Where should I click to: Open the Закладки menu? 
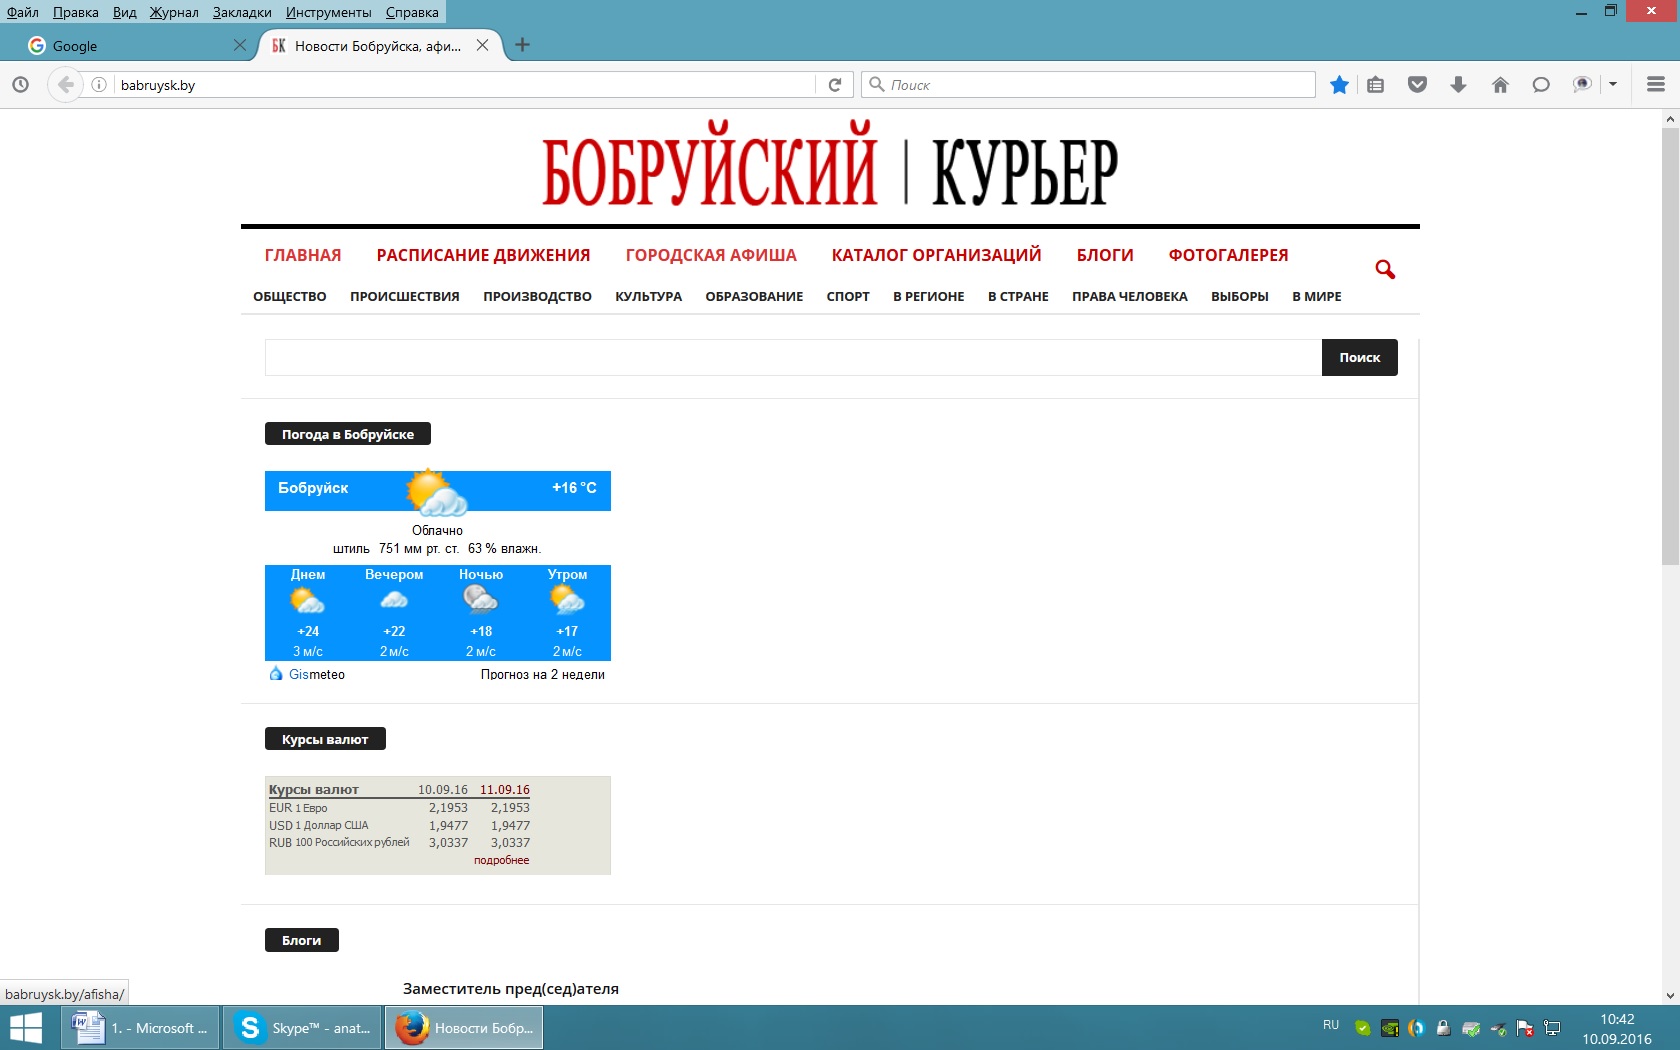242,12
